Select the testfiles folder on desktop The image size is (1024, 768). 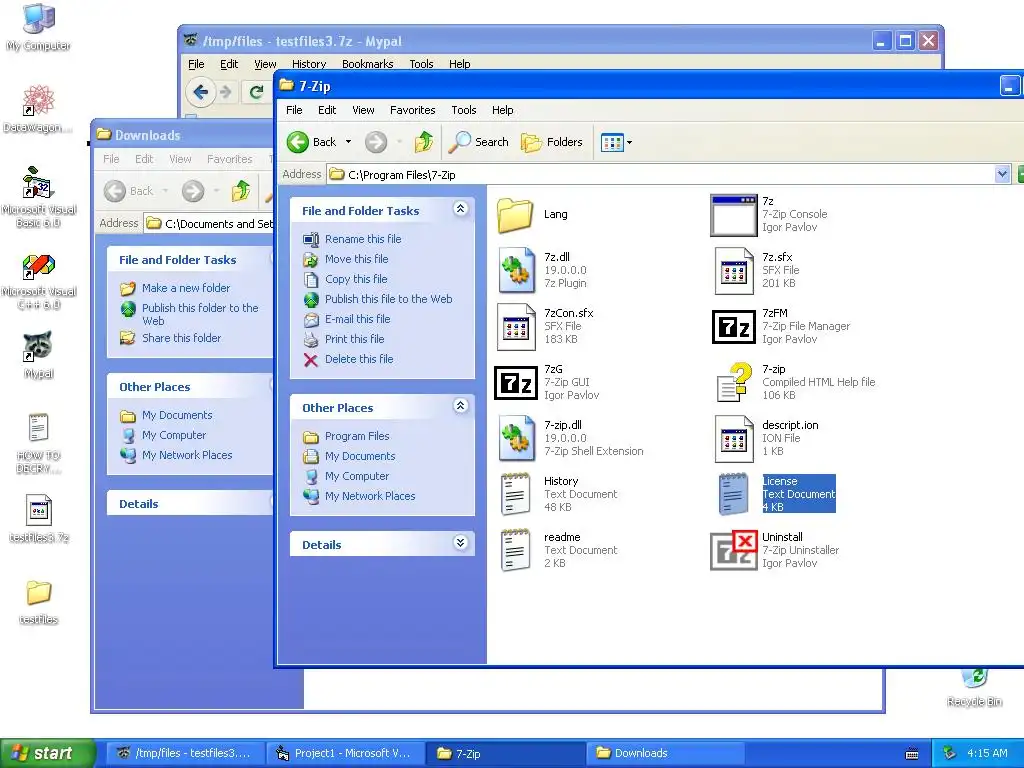[x=39, y=602]
